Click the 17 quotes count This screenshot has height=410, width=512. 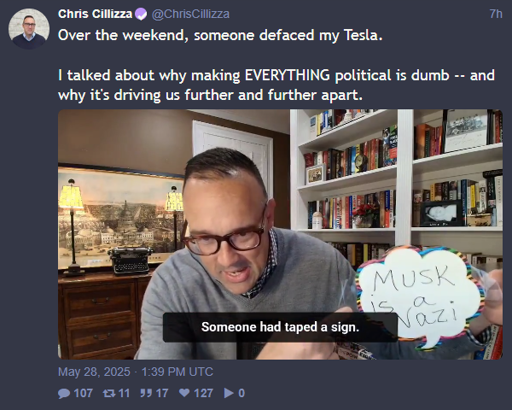click(162, 393)
